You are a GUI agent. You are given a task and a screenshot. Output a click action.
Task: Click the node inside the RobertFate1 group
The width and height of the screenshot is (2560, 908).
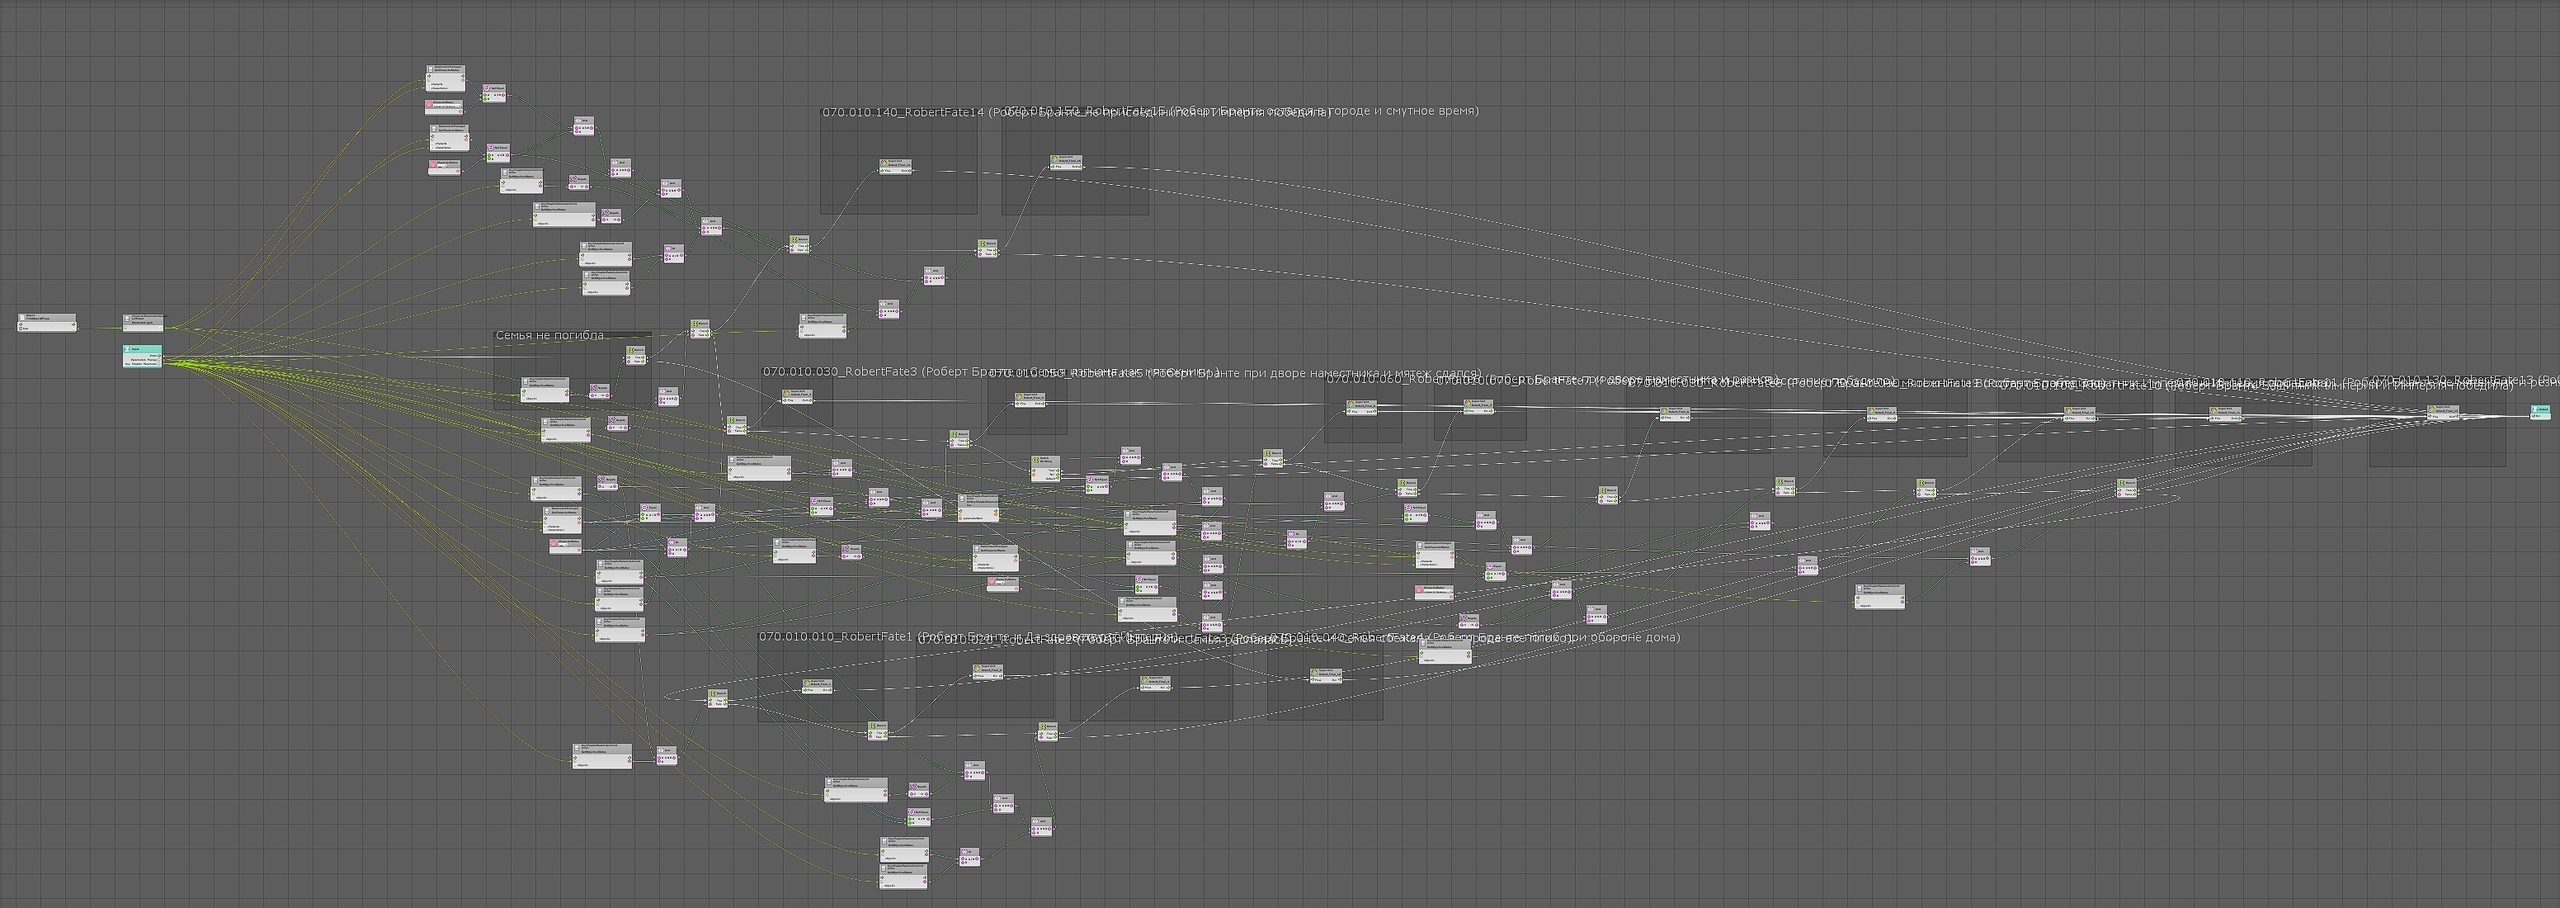click(818, 686)
